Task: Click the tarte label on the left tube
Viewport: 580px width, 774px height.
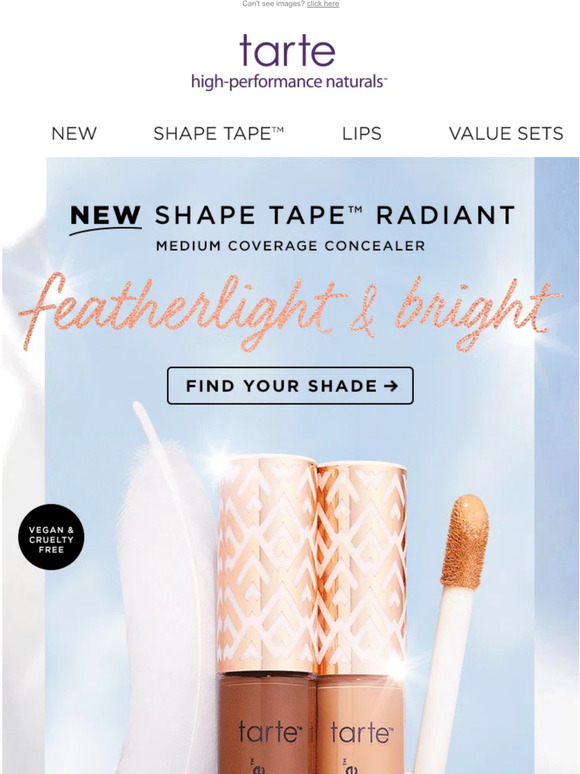Action: tap(270, 732)
